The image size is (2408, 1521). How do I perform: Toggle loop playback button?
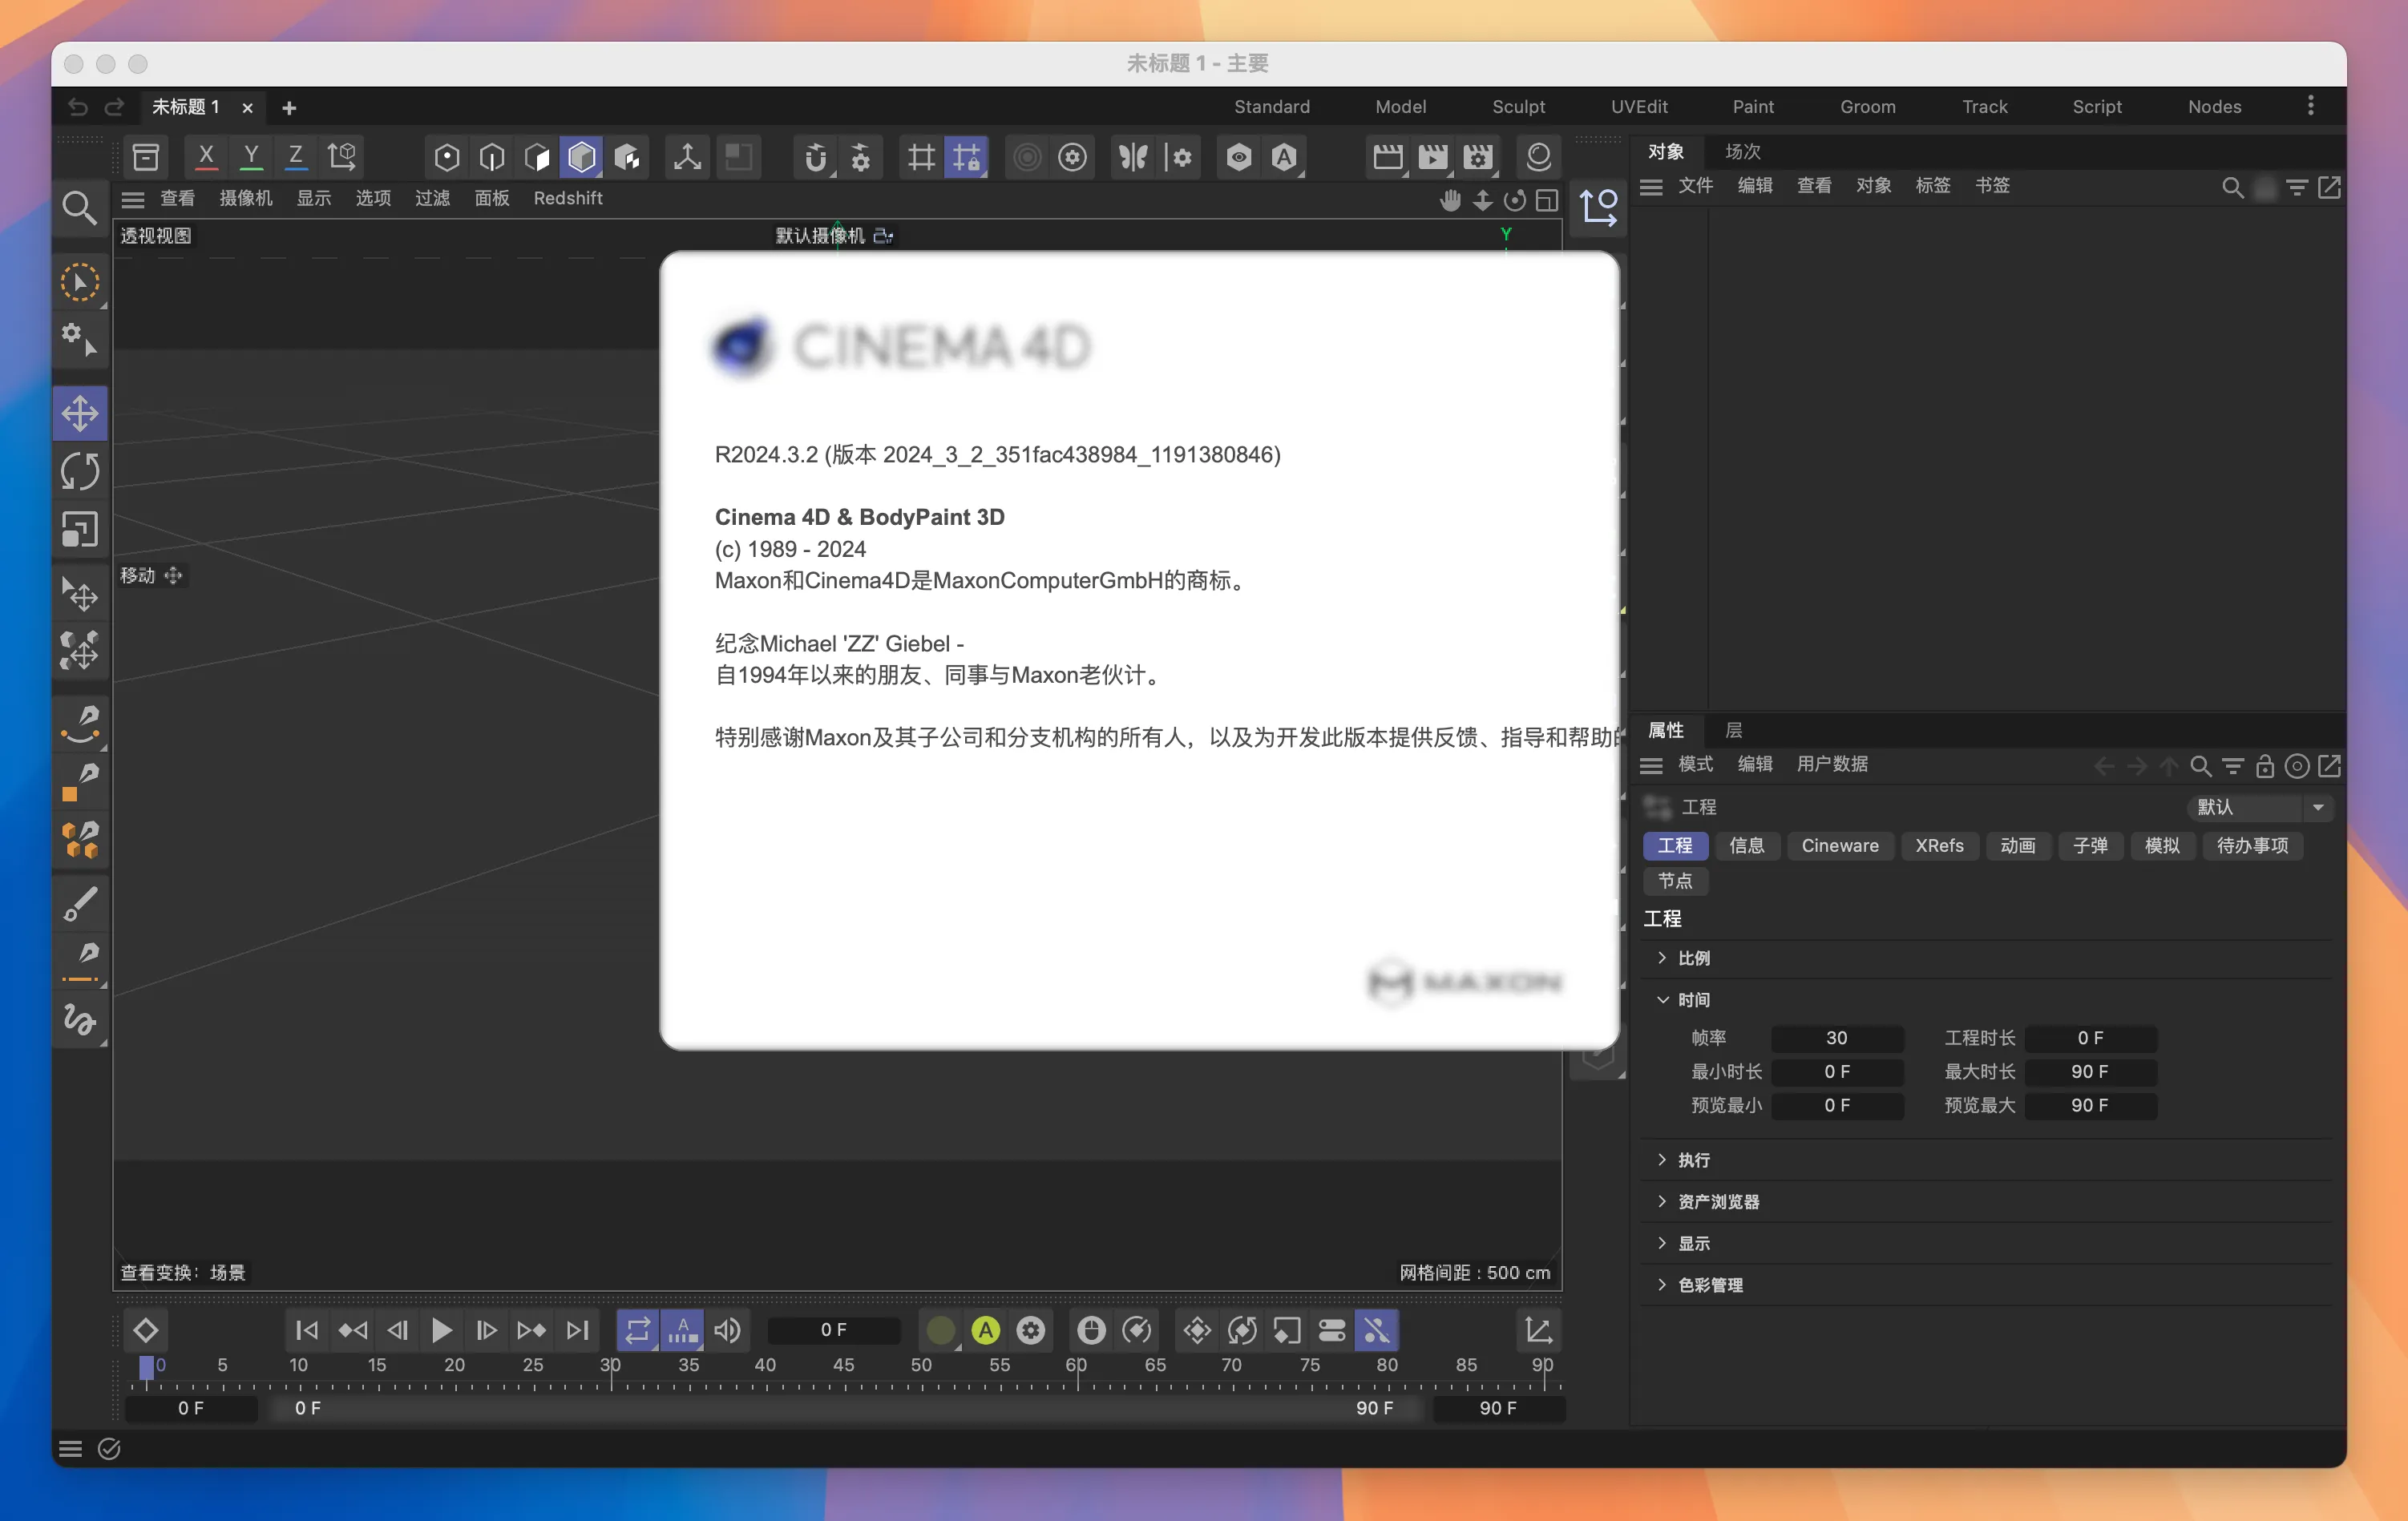pos(638,1330)
